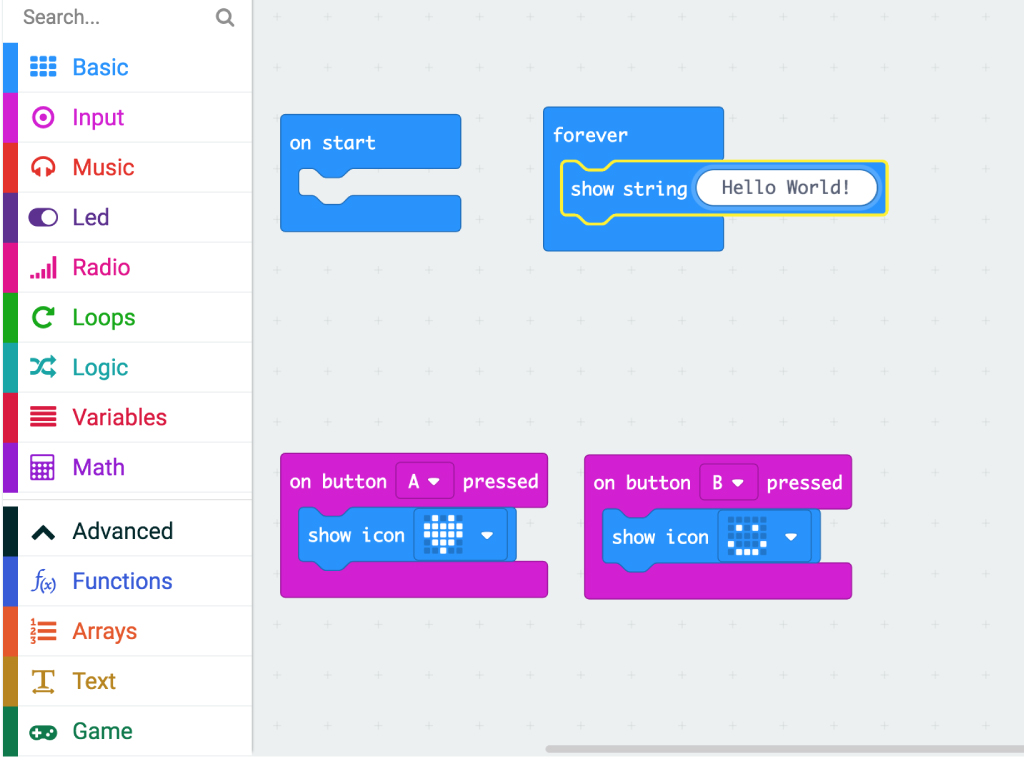Open the Logic category
Viewport: 1024px width, 768px height.
pyautogui.click(x=127, y=367)
